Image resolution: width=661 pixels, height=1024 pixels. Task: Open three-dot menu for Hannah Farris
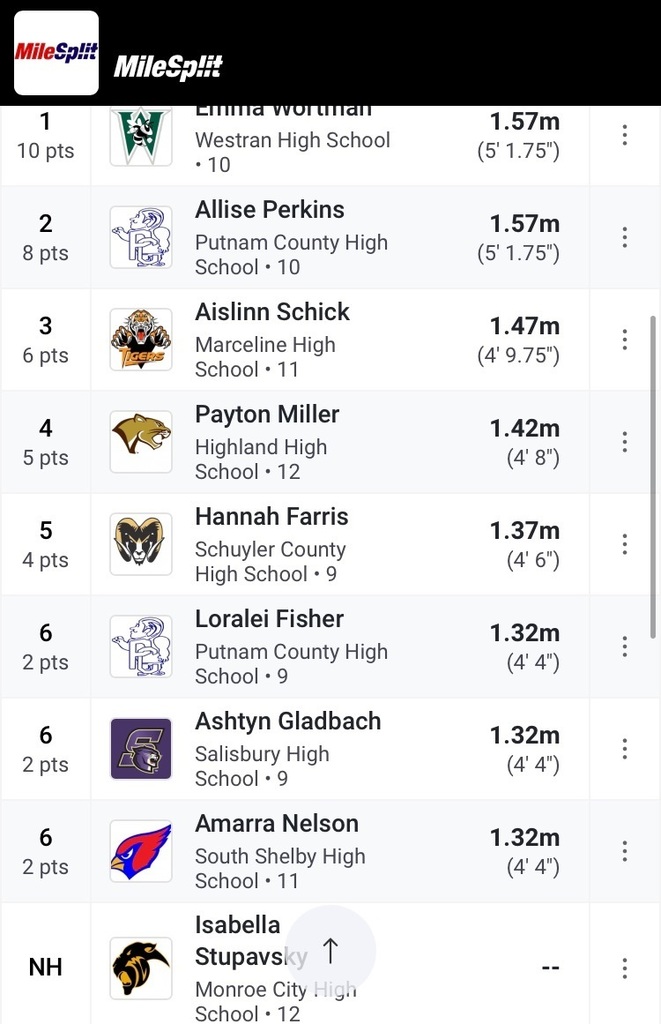pos(625,544)
